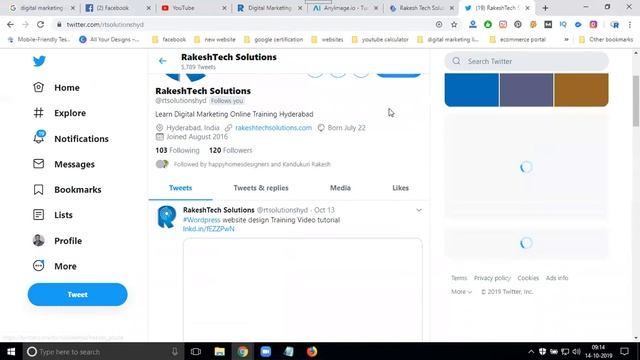Image resolution: width=640 pixels, height=360 pixels.
Task: Expand the tweet options chevron
Action: [419, 210]
